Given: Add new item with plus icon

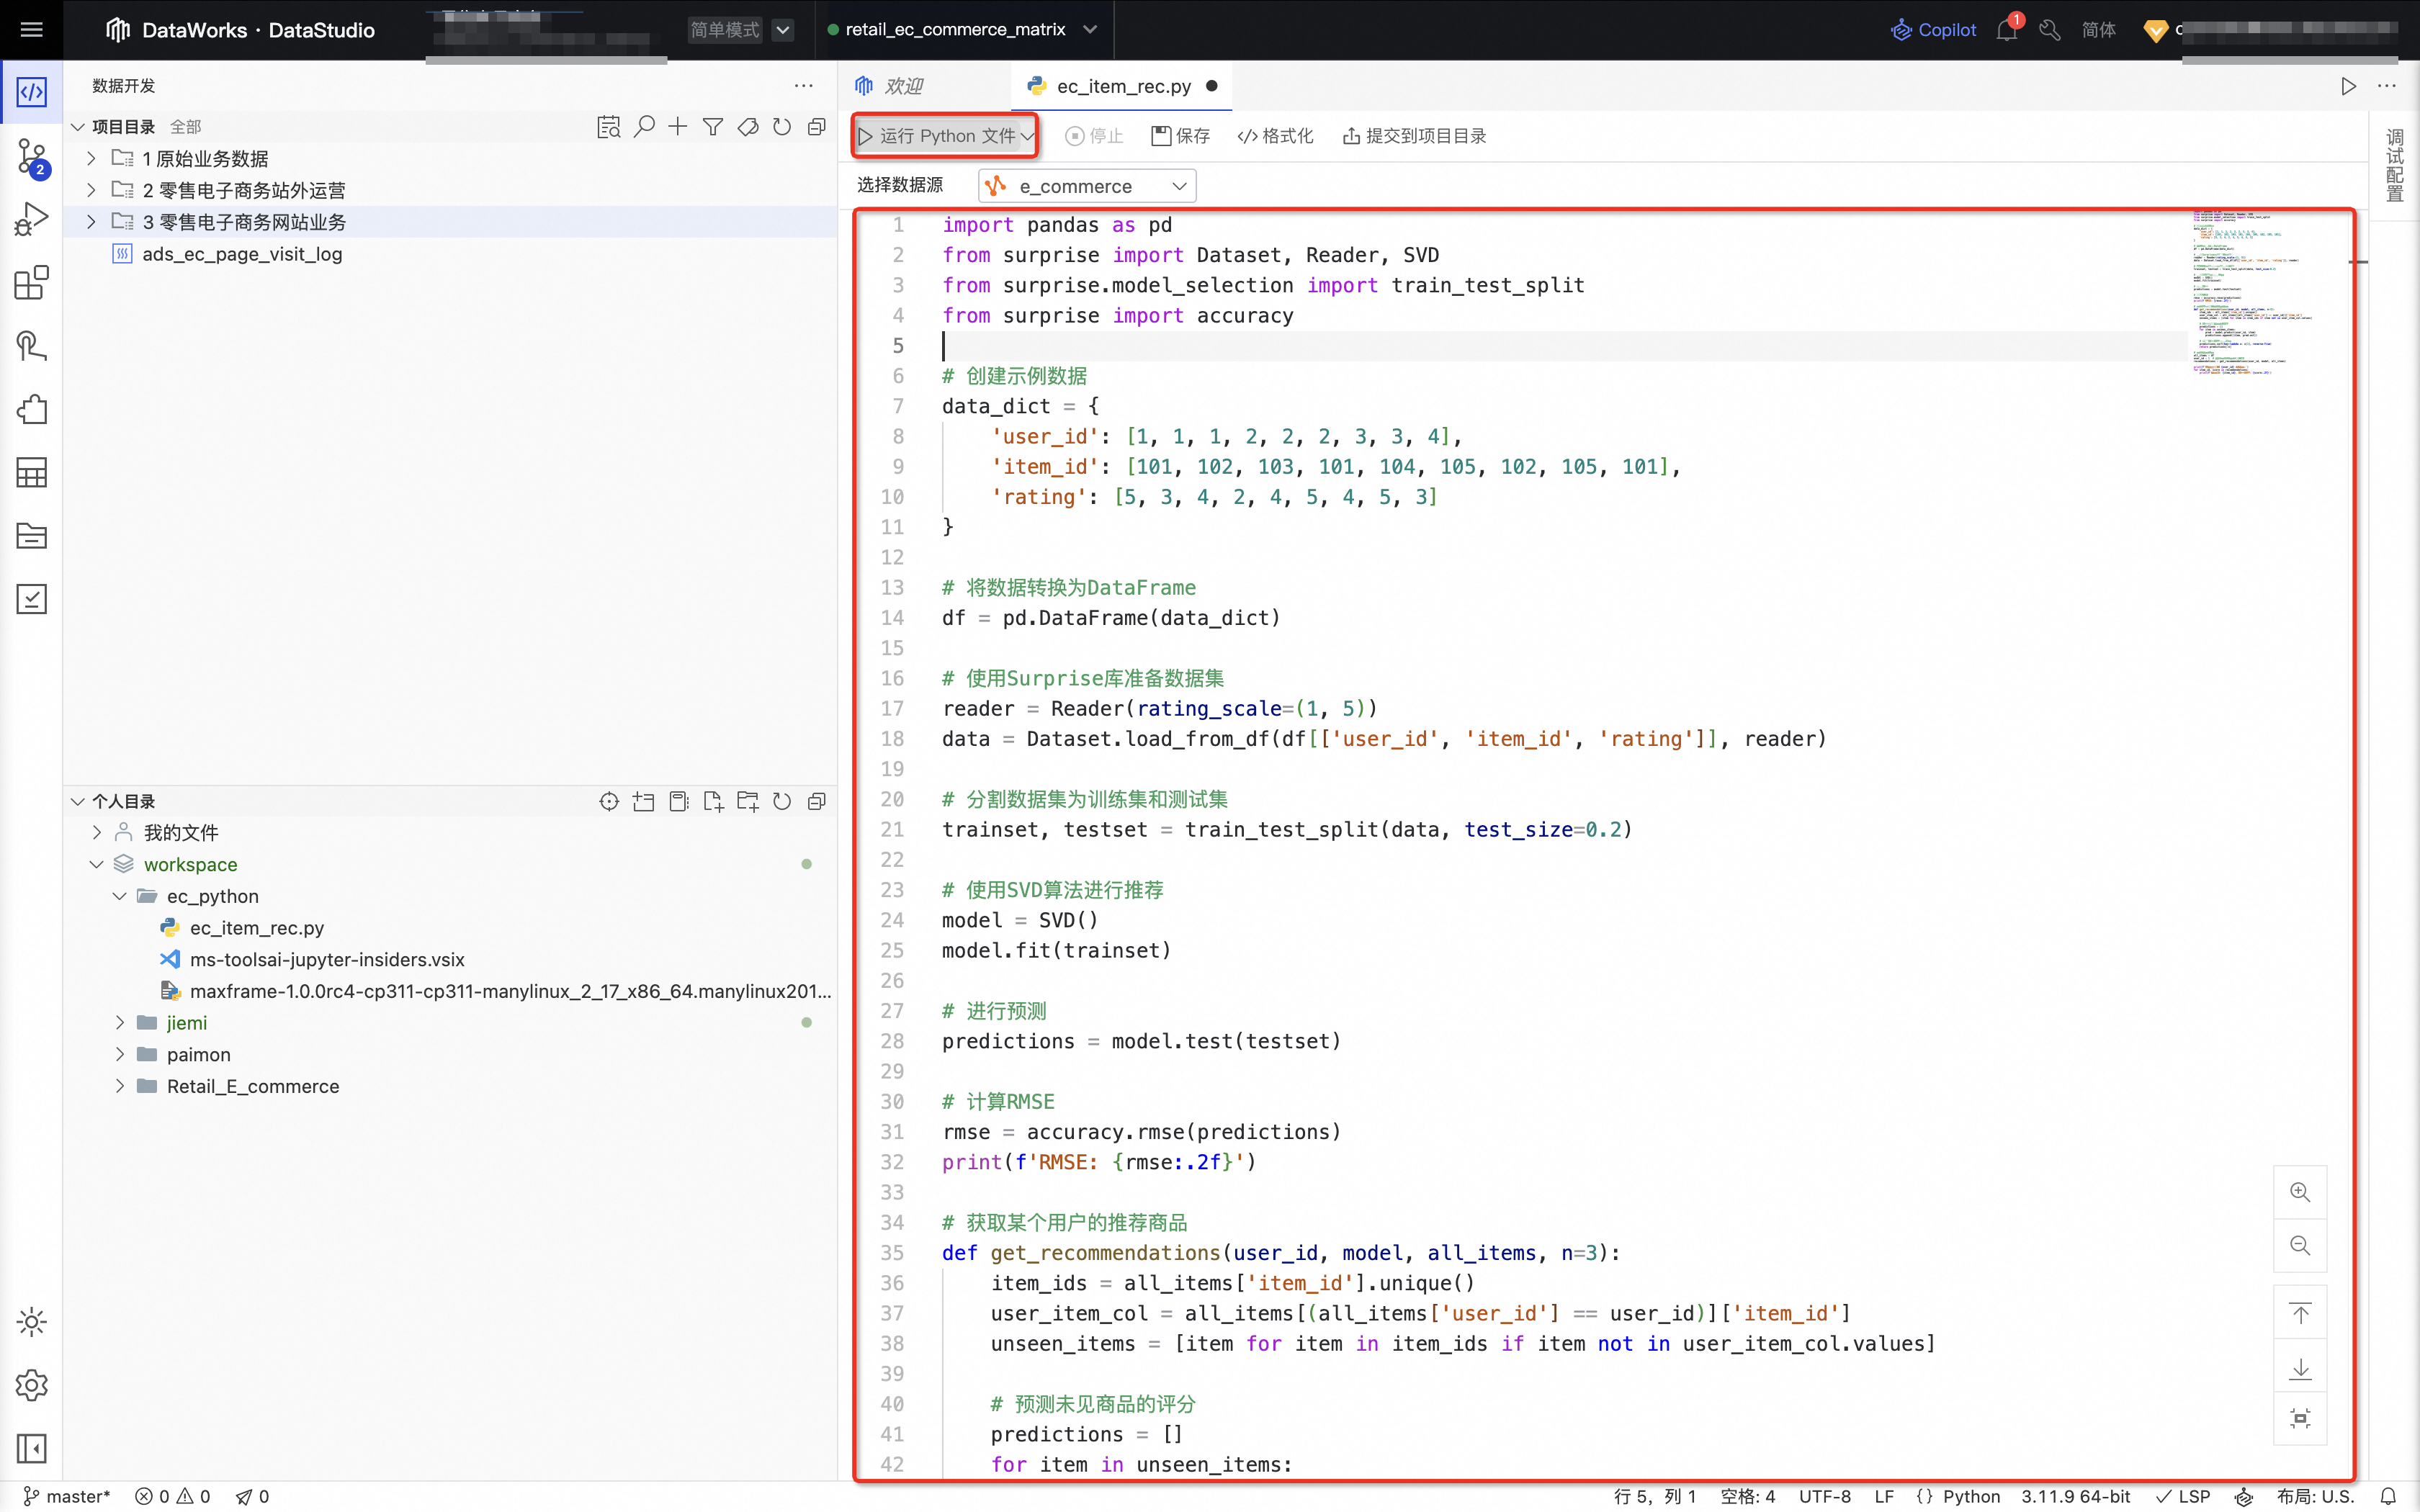Looking at the screenshot, I should (678, 127).
